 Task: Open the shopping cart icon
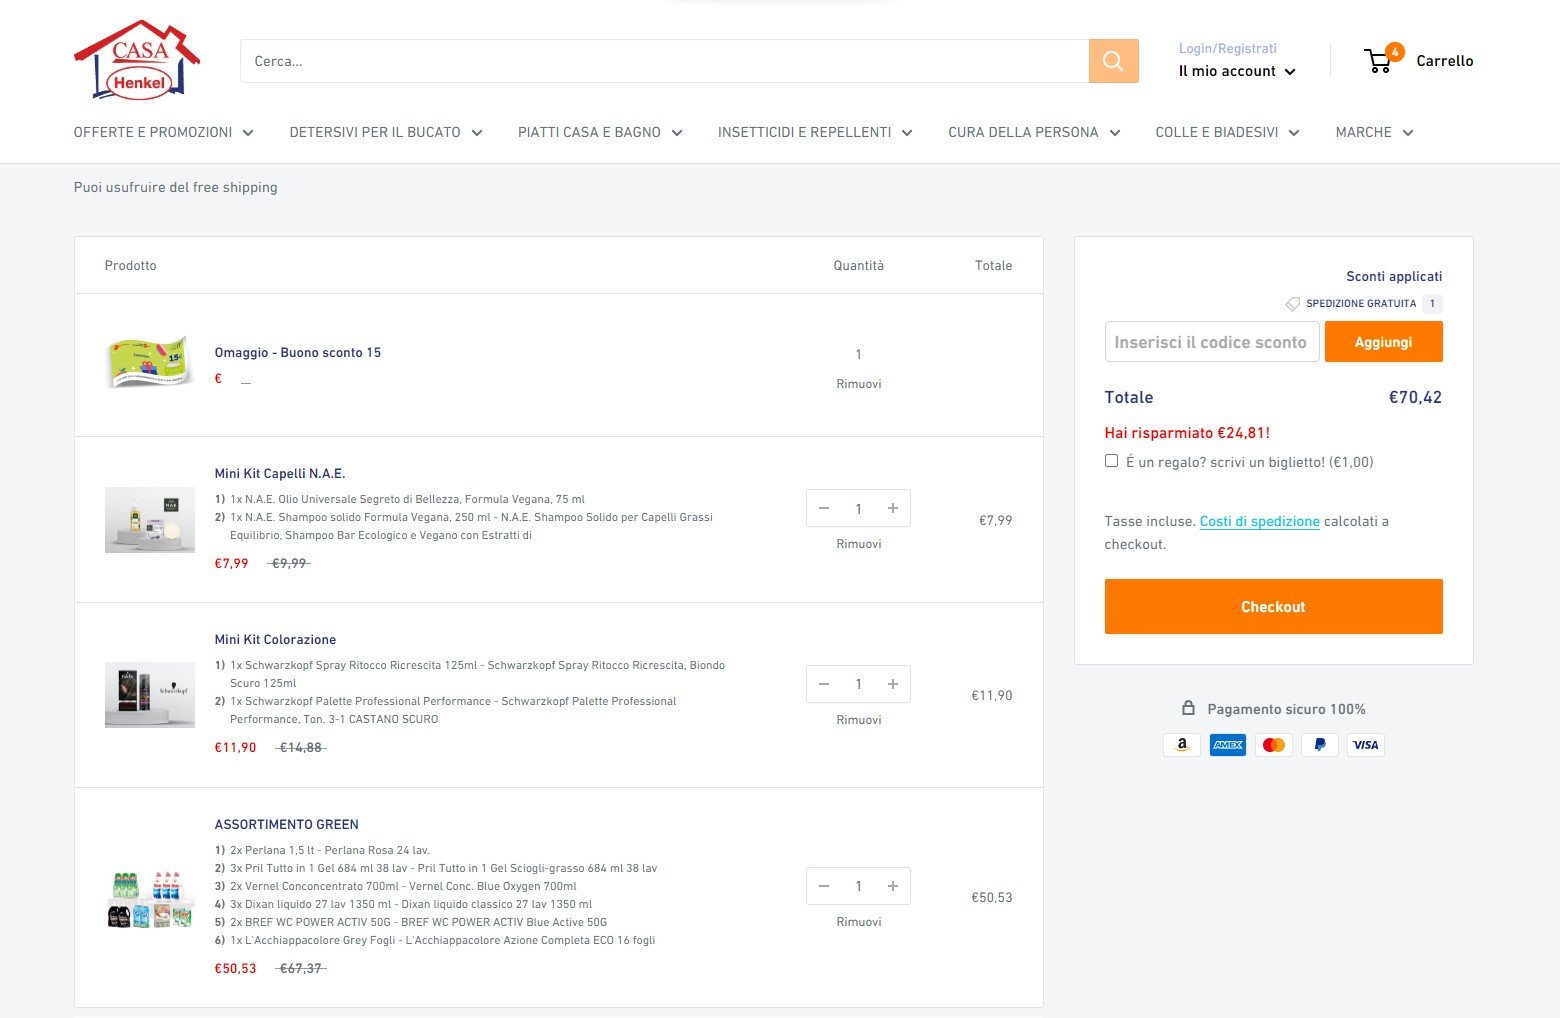pos(1379,61)
